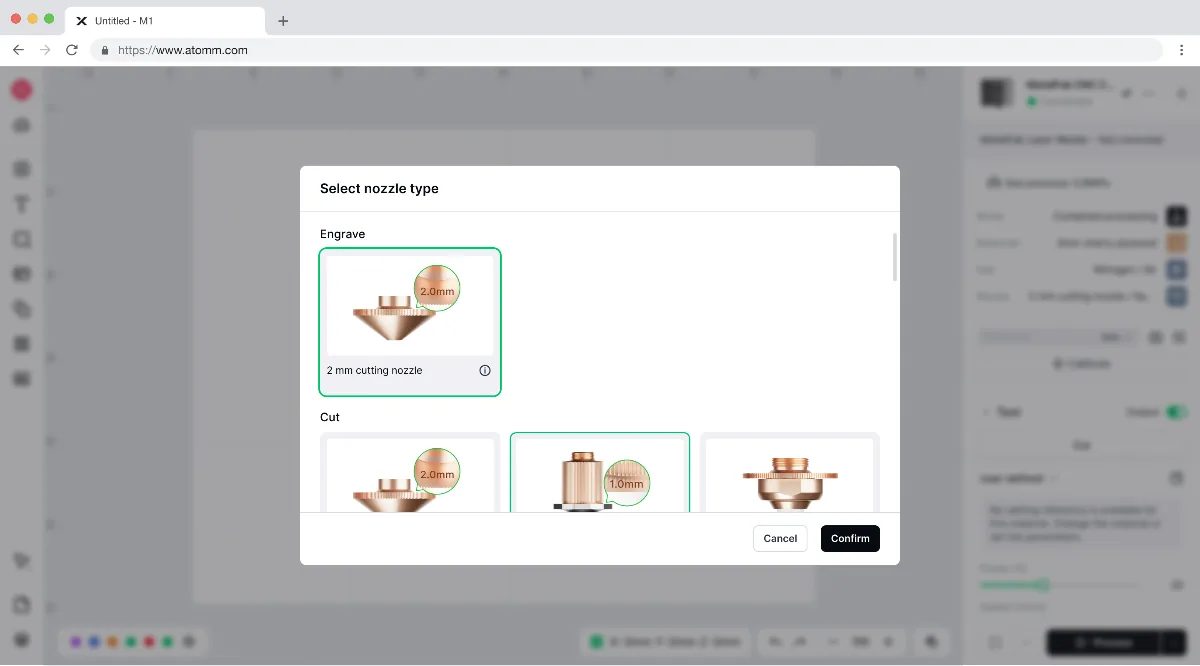Choose the 2.0mm nozzle under Cut
Viewport: 1200px width, 666px height.
(x=410, y=472)
